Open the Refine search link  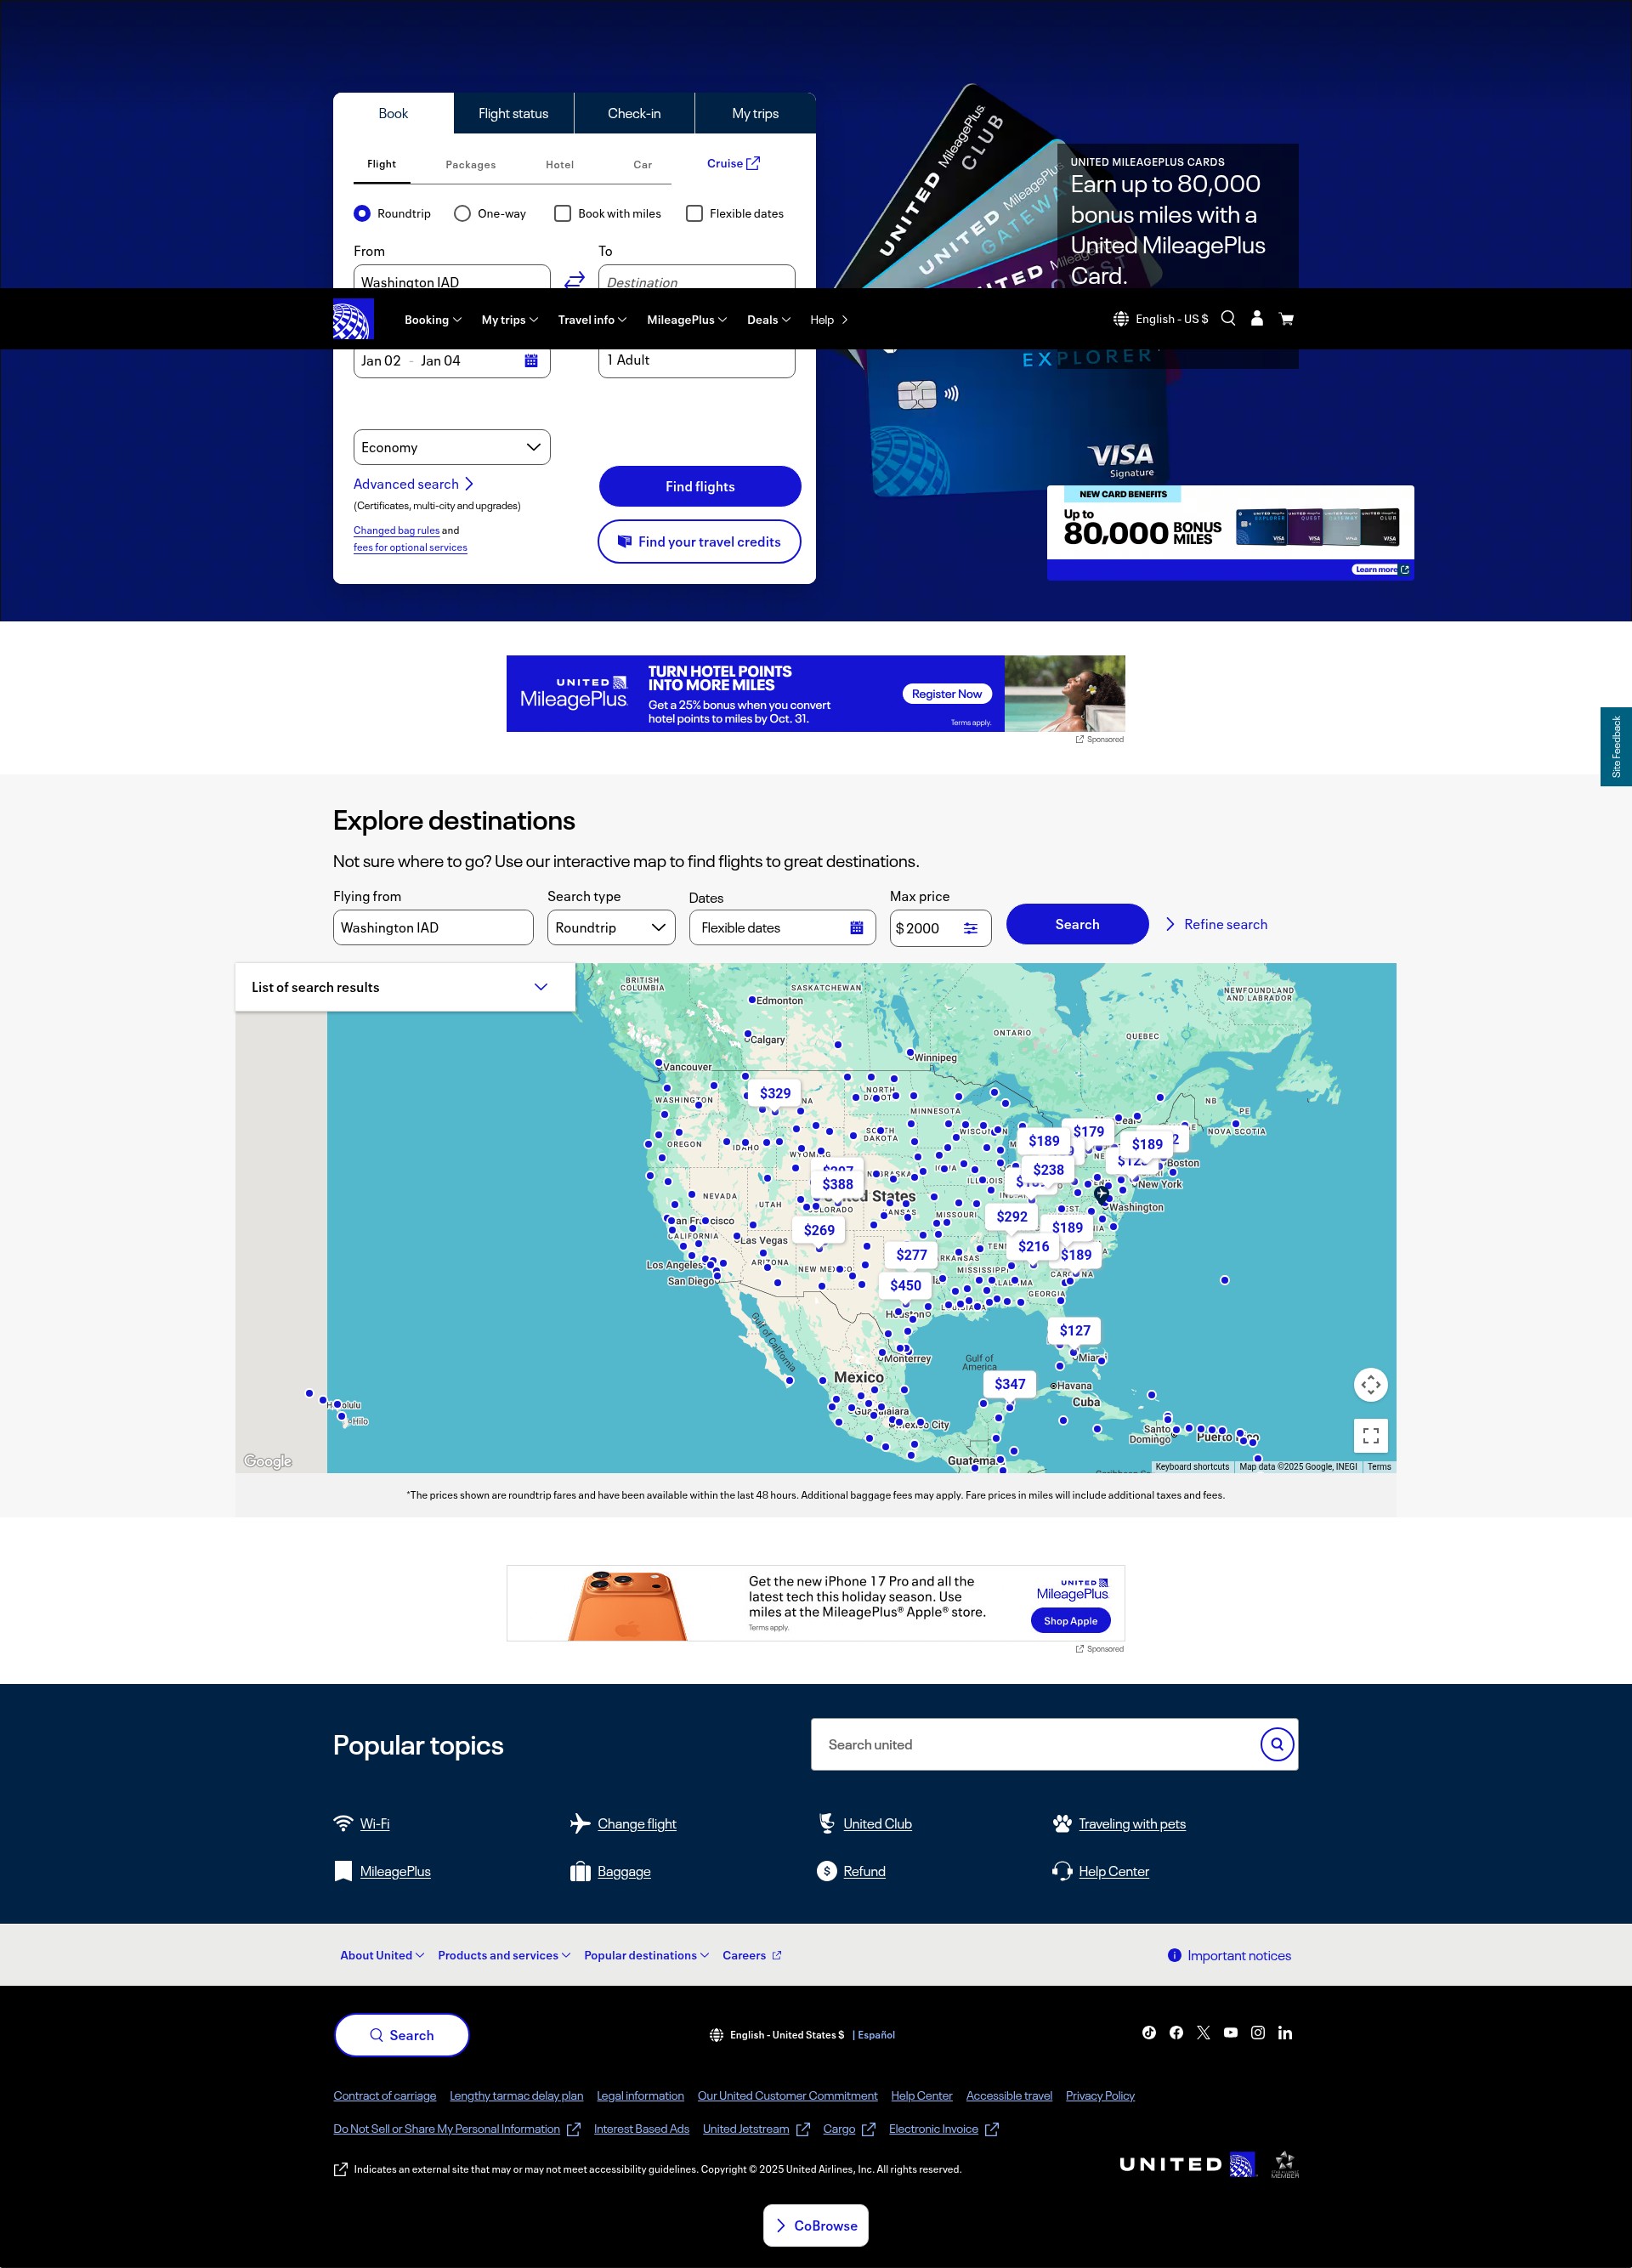1217,924
